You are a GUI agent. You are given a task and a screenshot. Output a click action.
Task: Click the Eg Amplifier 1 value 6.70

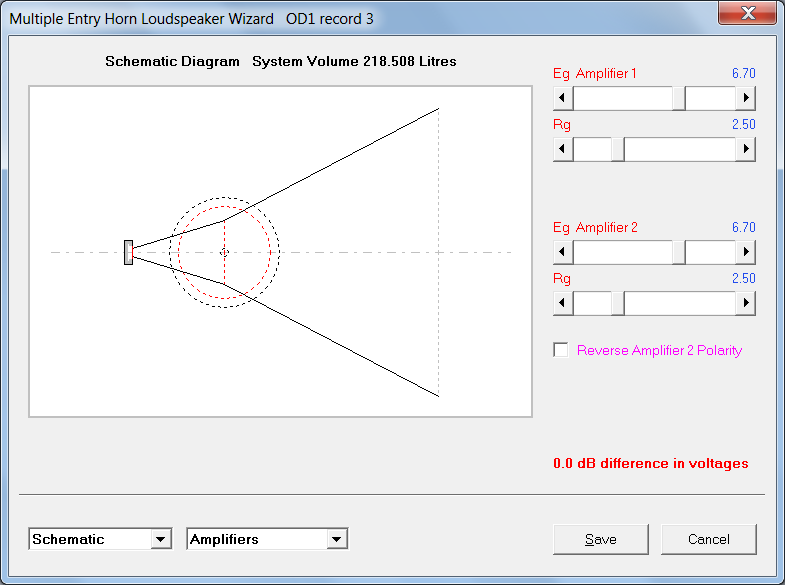(x=743, y=74)
